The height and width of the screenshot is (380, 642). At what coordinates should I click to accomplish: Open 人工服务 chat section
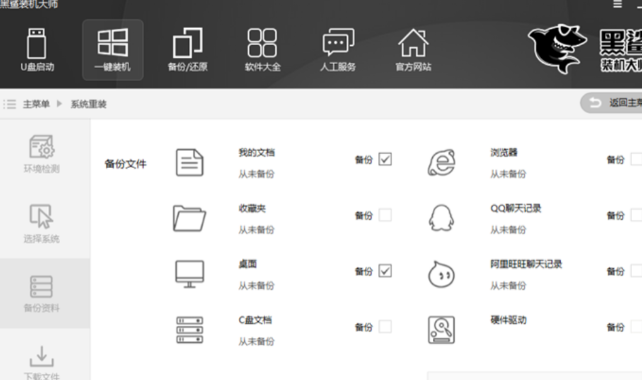coord(338,50)
